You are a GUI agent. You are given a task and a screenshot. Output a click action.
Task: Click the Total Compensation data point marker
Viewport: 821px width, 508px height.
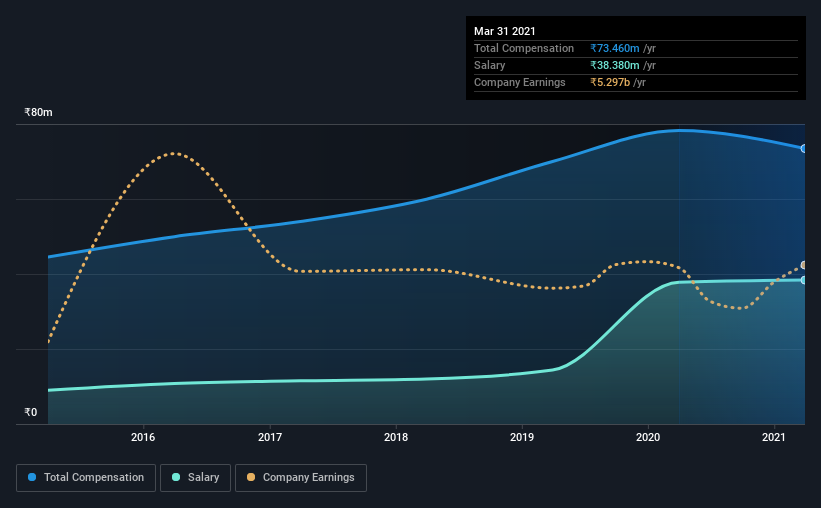pyautogui.click(x=804, y=149)
